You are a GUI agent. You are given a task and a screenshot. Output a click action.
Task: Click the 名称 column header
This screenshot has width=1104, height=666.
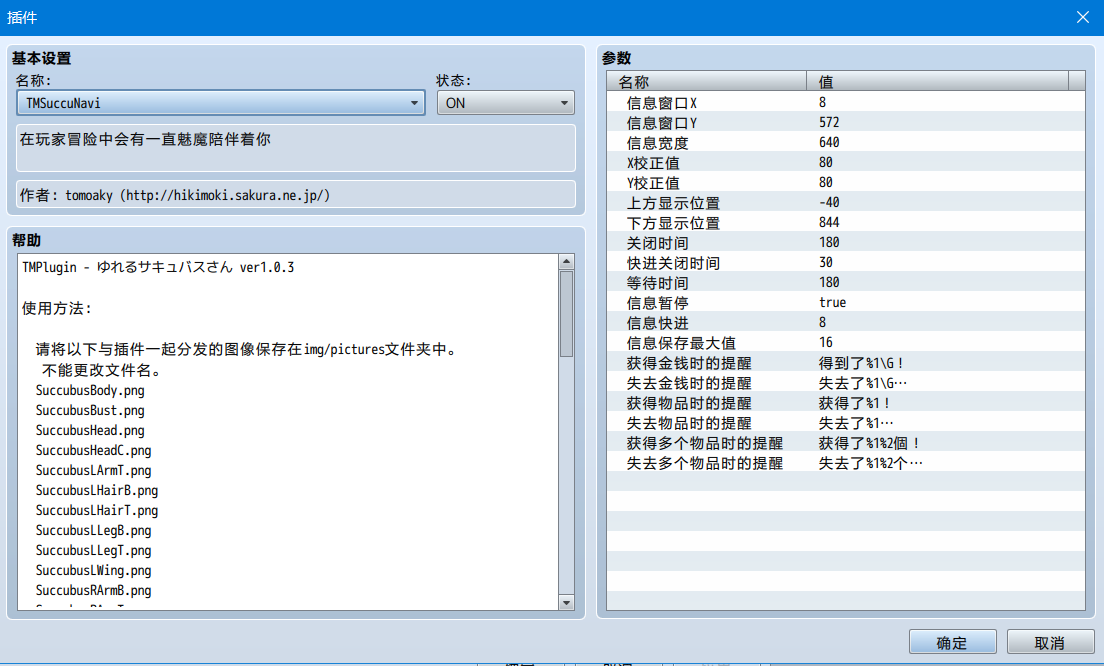click(706, 82)
